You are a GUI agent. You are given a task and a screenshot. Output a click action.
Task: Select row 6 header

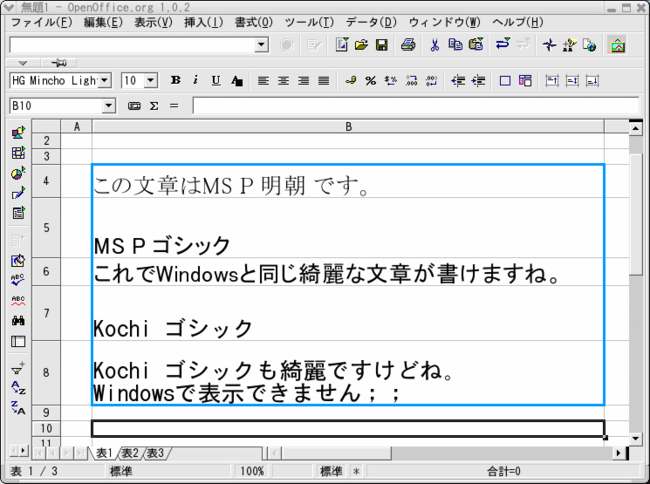46,271
